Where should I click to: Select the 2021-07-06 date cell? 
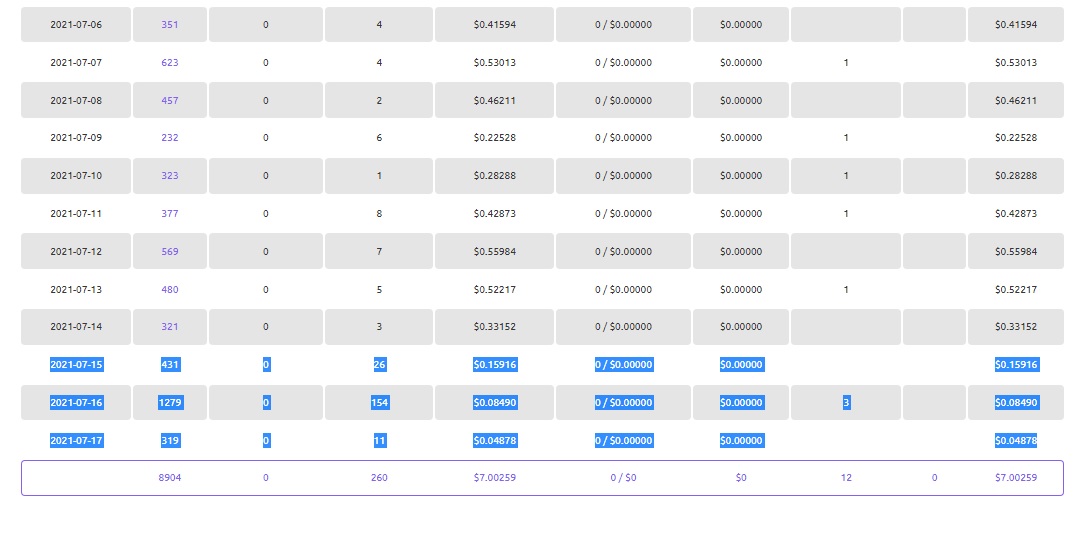(76, 24)
